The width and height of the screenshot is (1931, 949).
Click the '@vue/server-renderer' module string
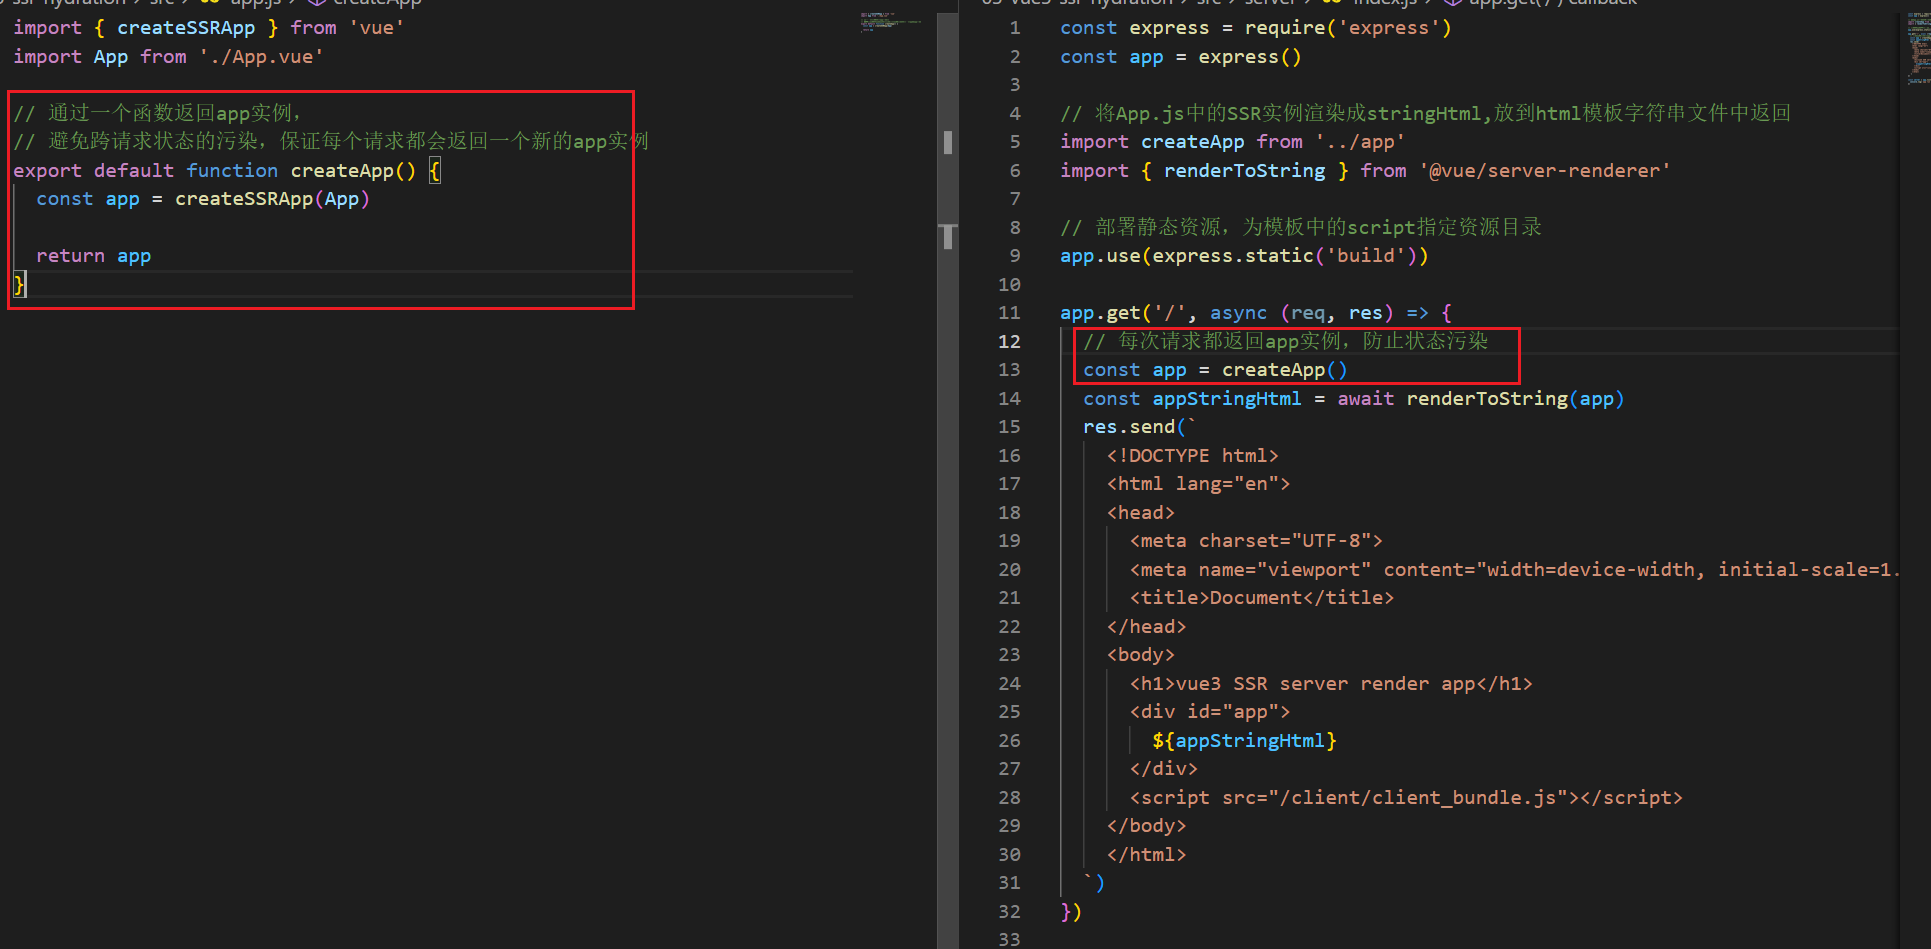(x=1545, y=171)
